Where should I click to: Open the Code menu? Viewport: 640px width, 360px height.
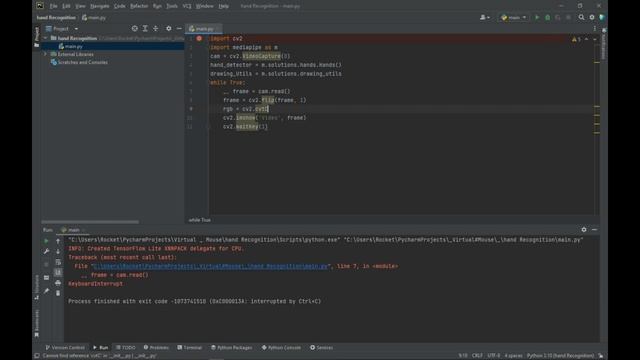pos(120,6)
